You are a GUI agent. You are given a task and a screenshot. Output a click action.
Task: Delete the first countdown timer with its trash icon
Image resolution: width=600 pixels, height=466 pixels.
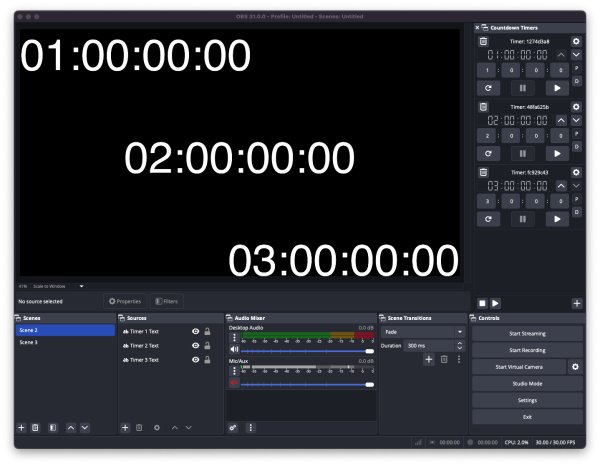482,41
